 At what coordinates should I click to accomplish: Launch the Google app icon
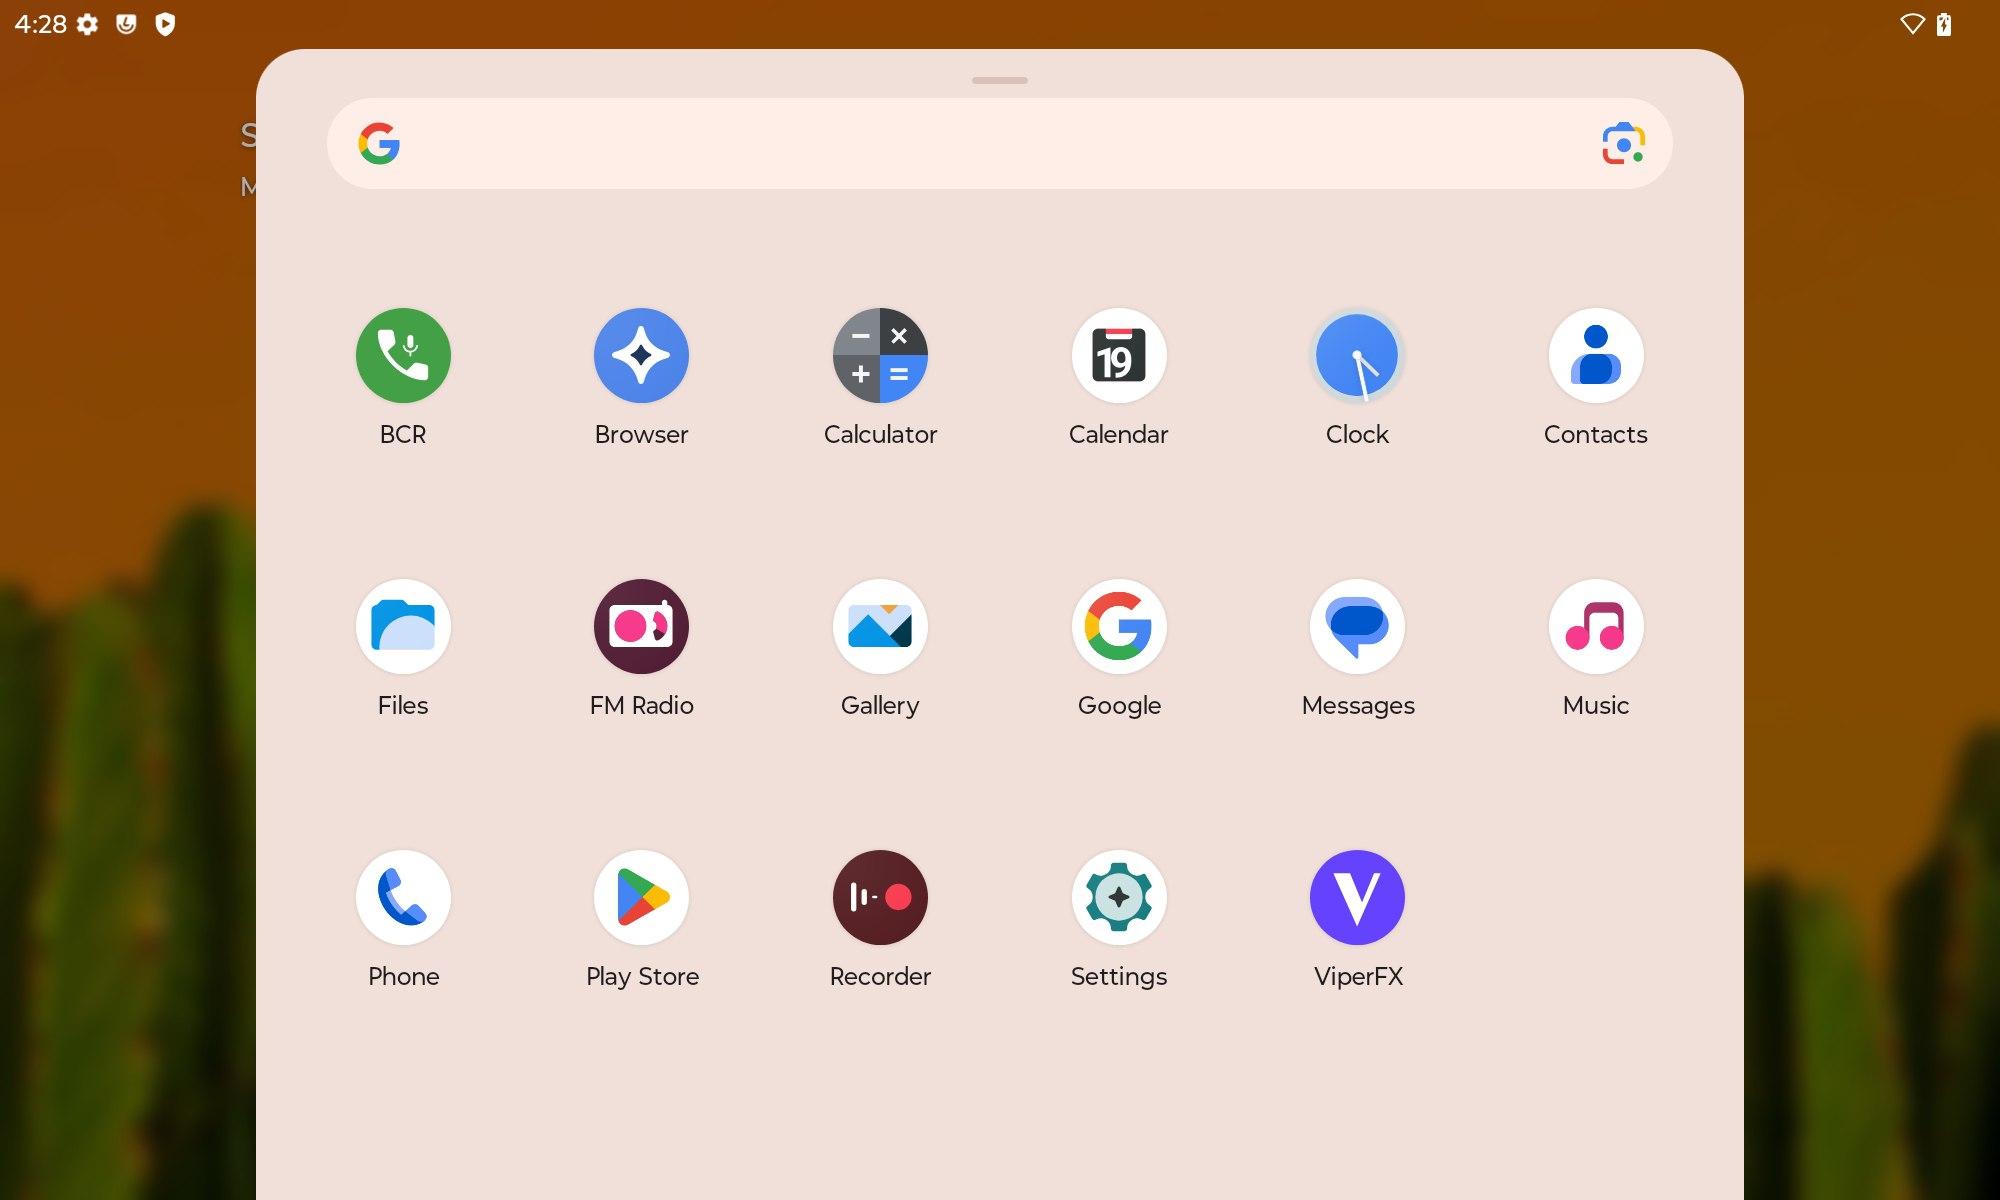tap(1119, 627)
